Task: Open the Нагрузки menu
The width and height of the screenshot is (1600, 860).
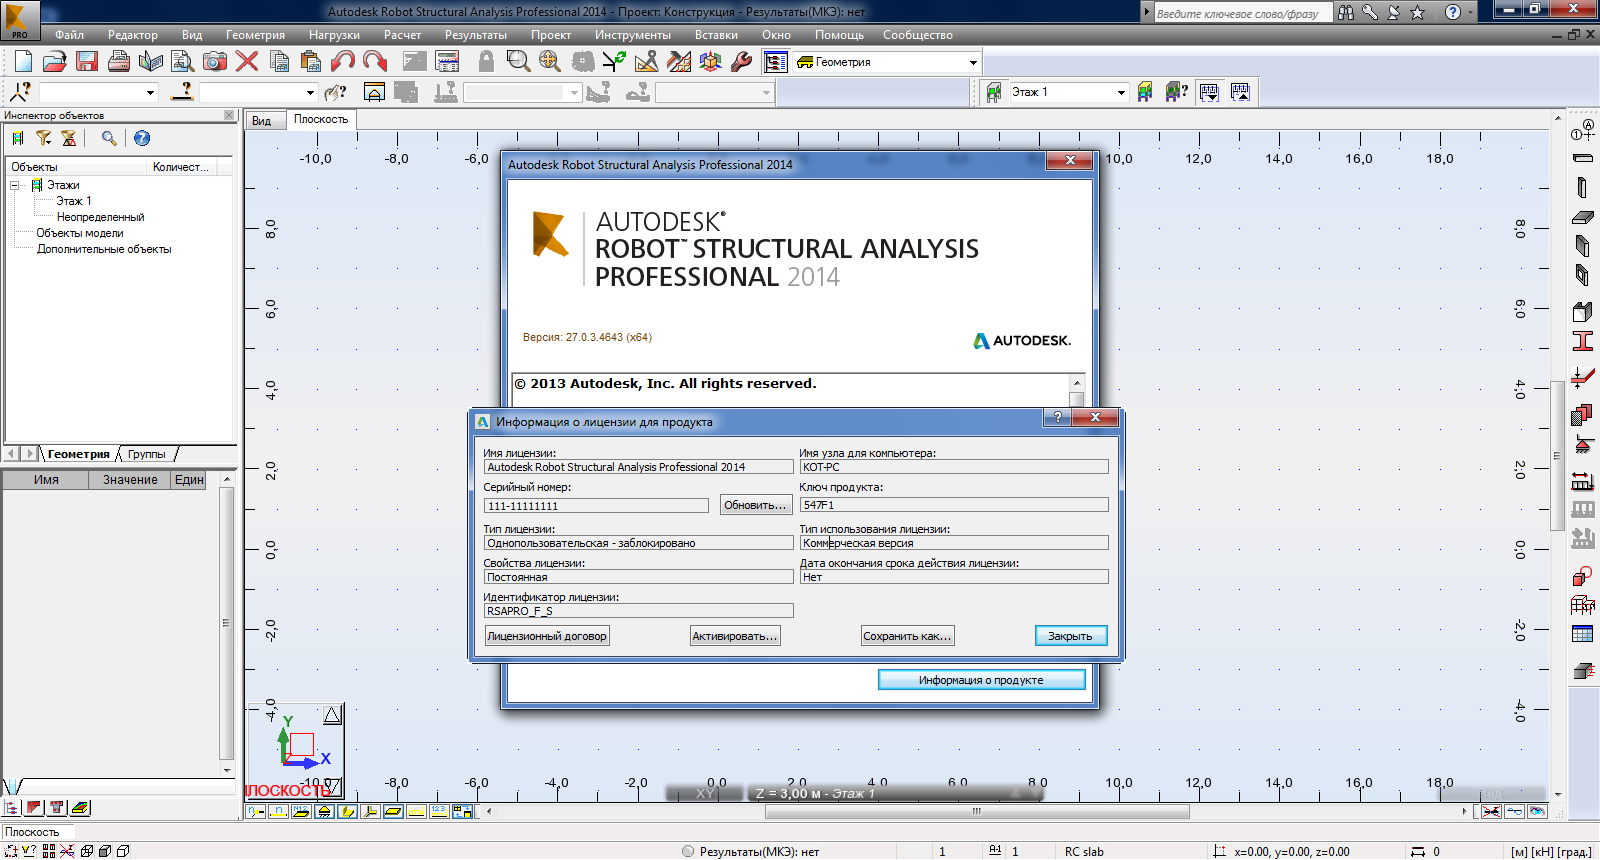Action: (x=334, y=35)
